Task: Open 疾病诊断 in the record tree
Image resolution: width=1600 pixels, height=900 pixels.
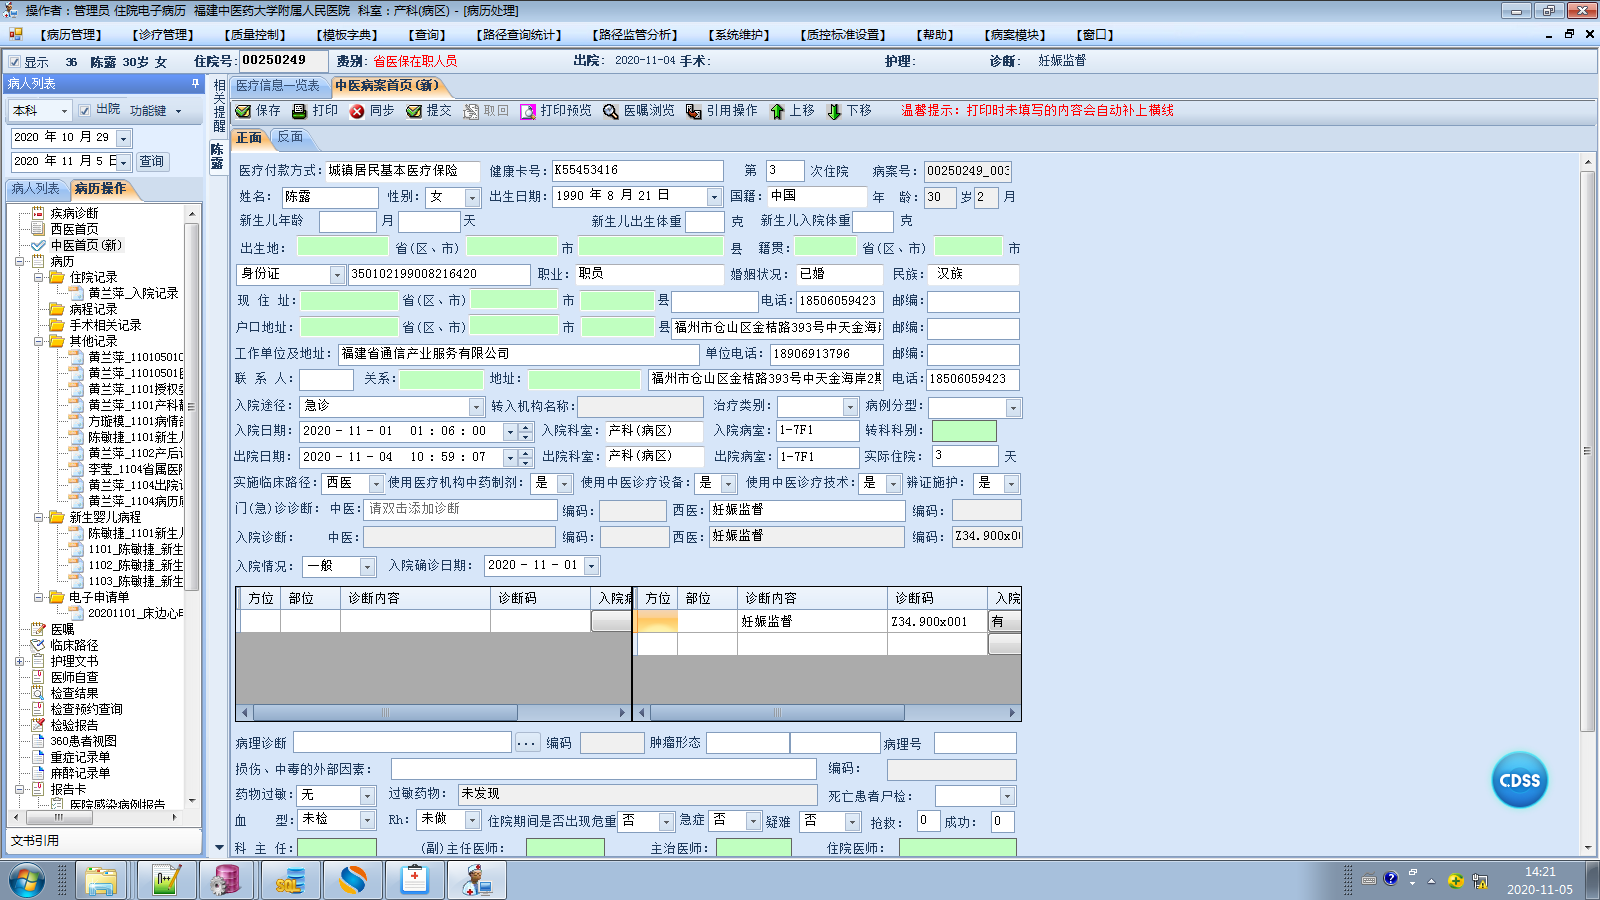Action: [74, 213]
